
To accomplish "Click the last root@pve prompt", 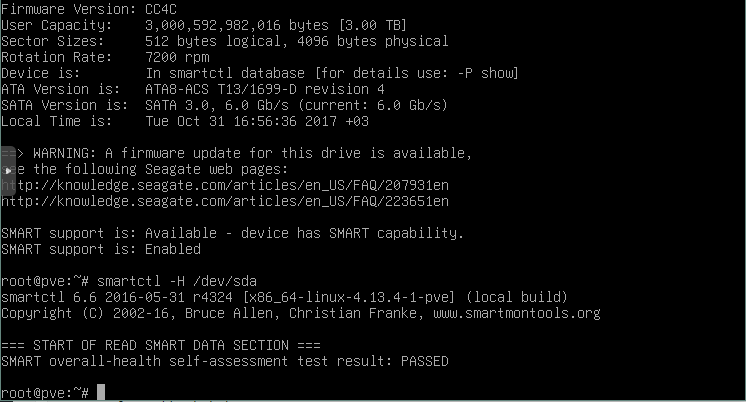I will tap(45, 392).
